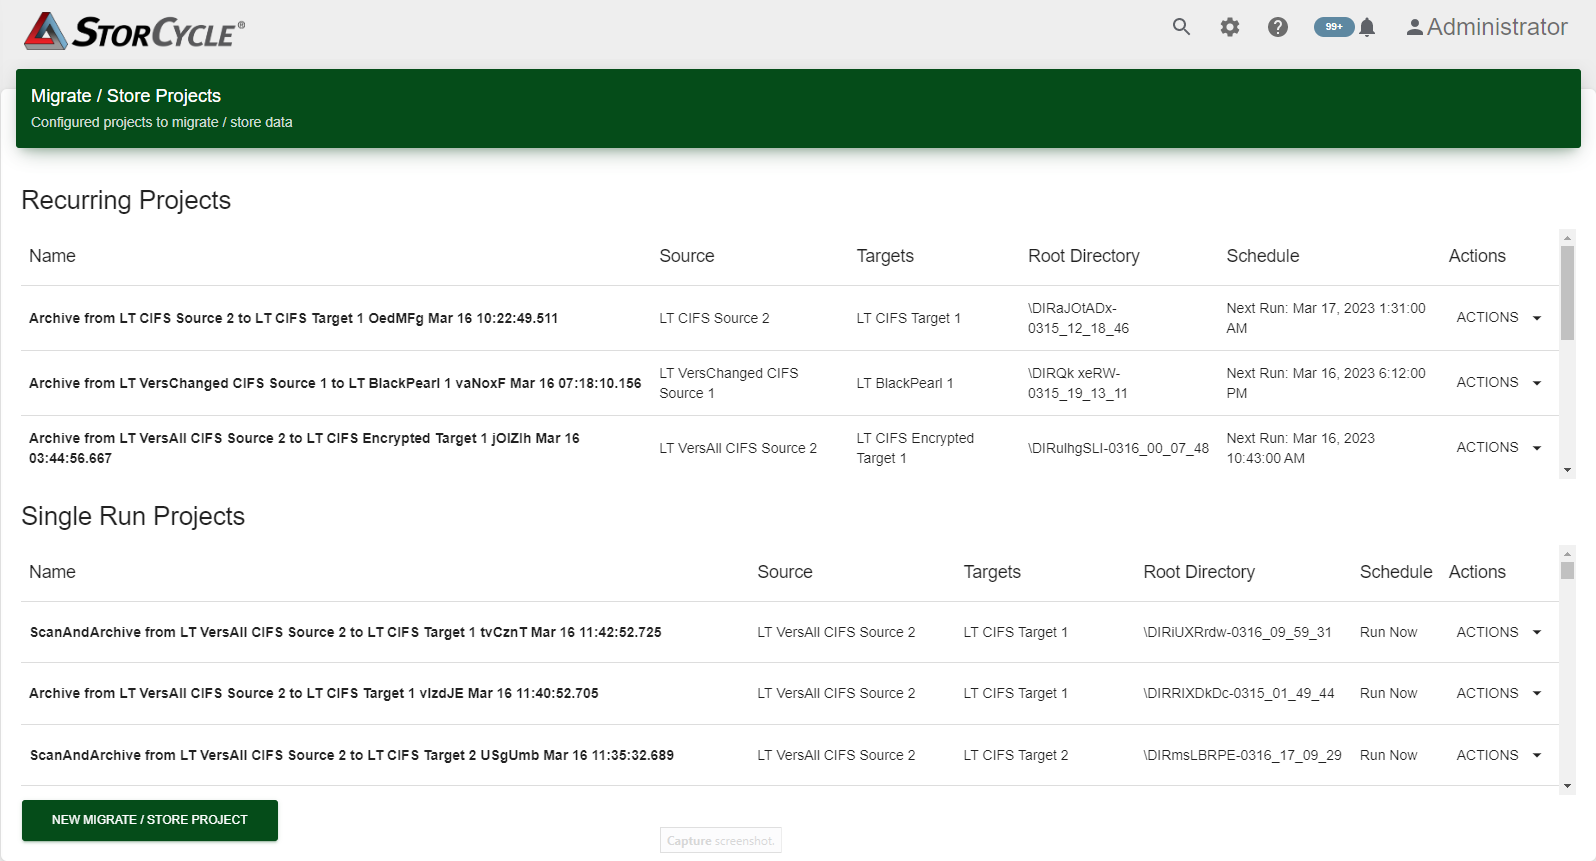Click Run Now for tvCznT project
Viewport: 1596px width, 861px height.
[x=1388, y=632]
